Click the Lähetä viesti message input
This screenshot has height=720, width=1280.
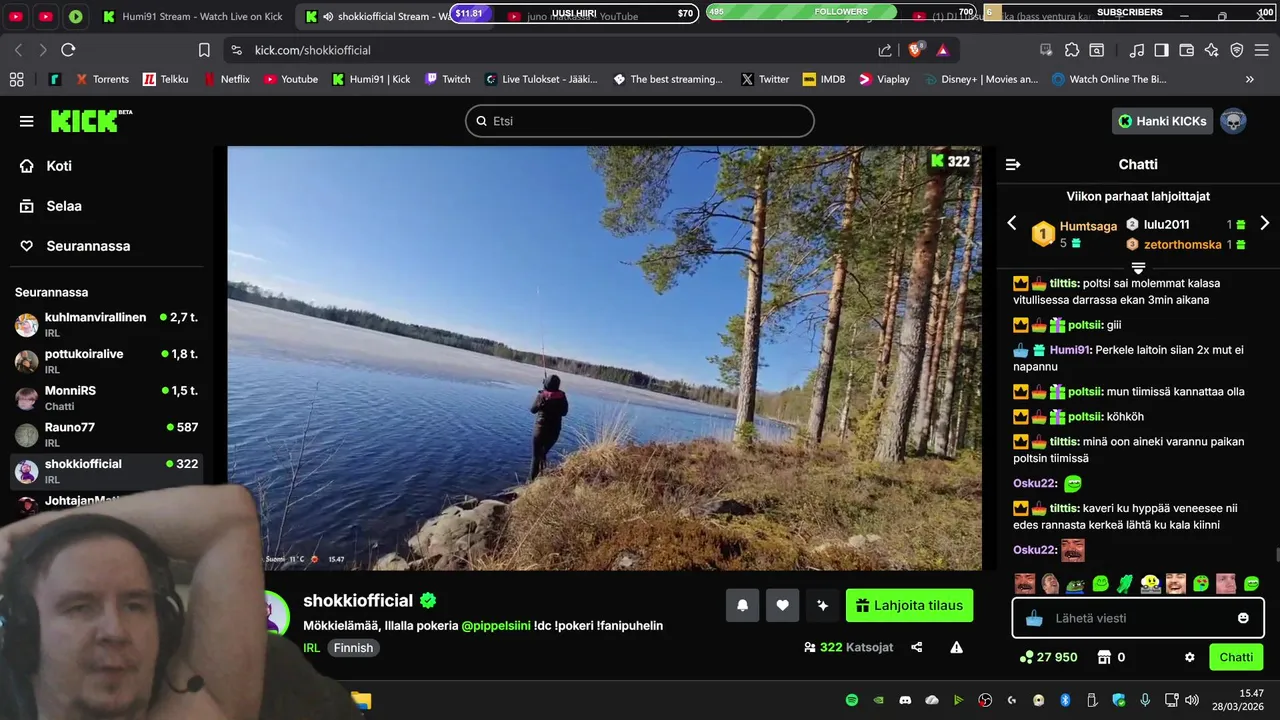(1140, 618)
